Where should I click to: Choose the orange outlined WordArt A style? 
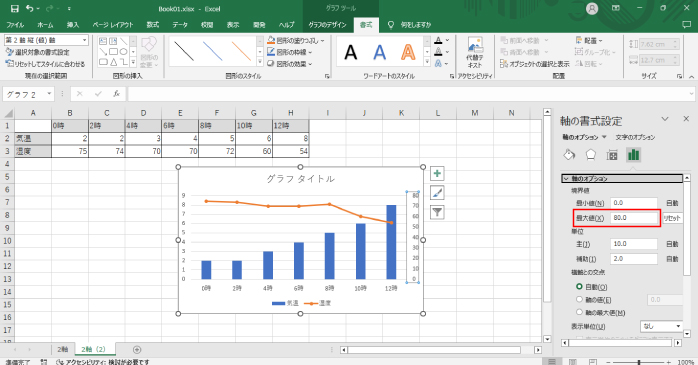[408, 53]
